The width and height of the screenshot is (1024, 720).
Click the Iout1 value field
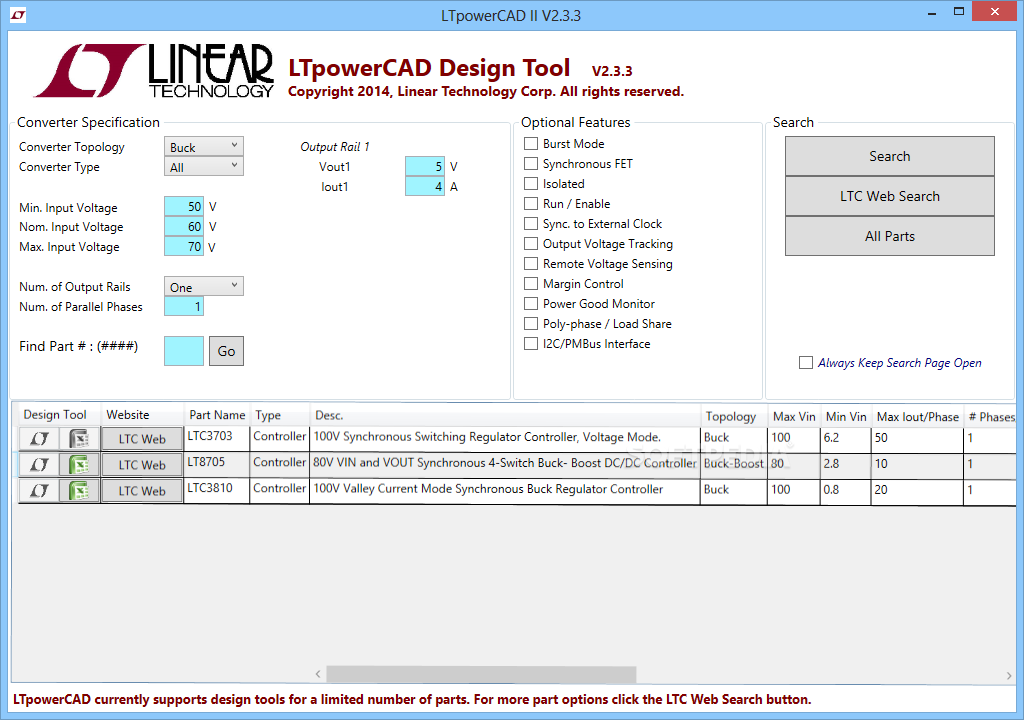[x=424, y=186]
